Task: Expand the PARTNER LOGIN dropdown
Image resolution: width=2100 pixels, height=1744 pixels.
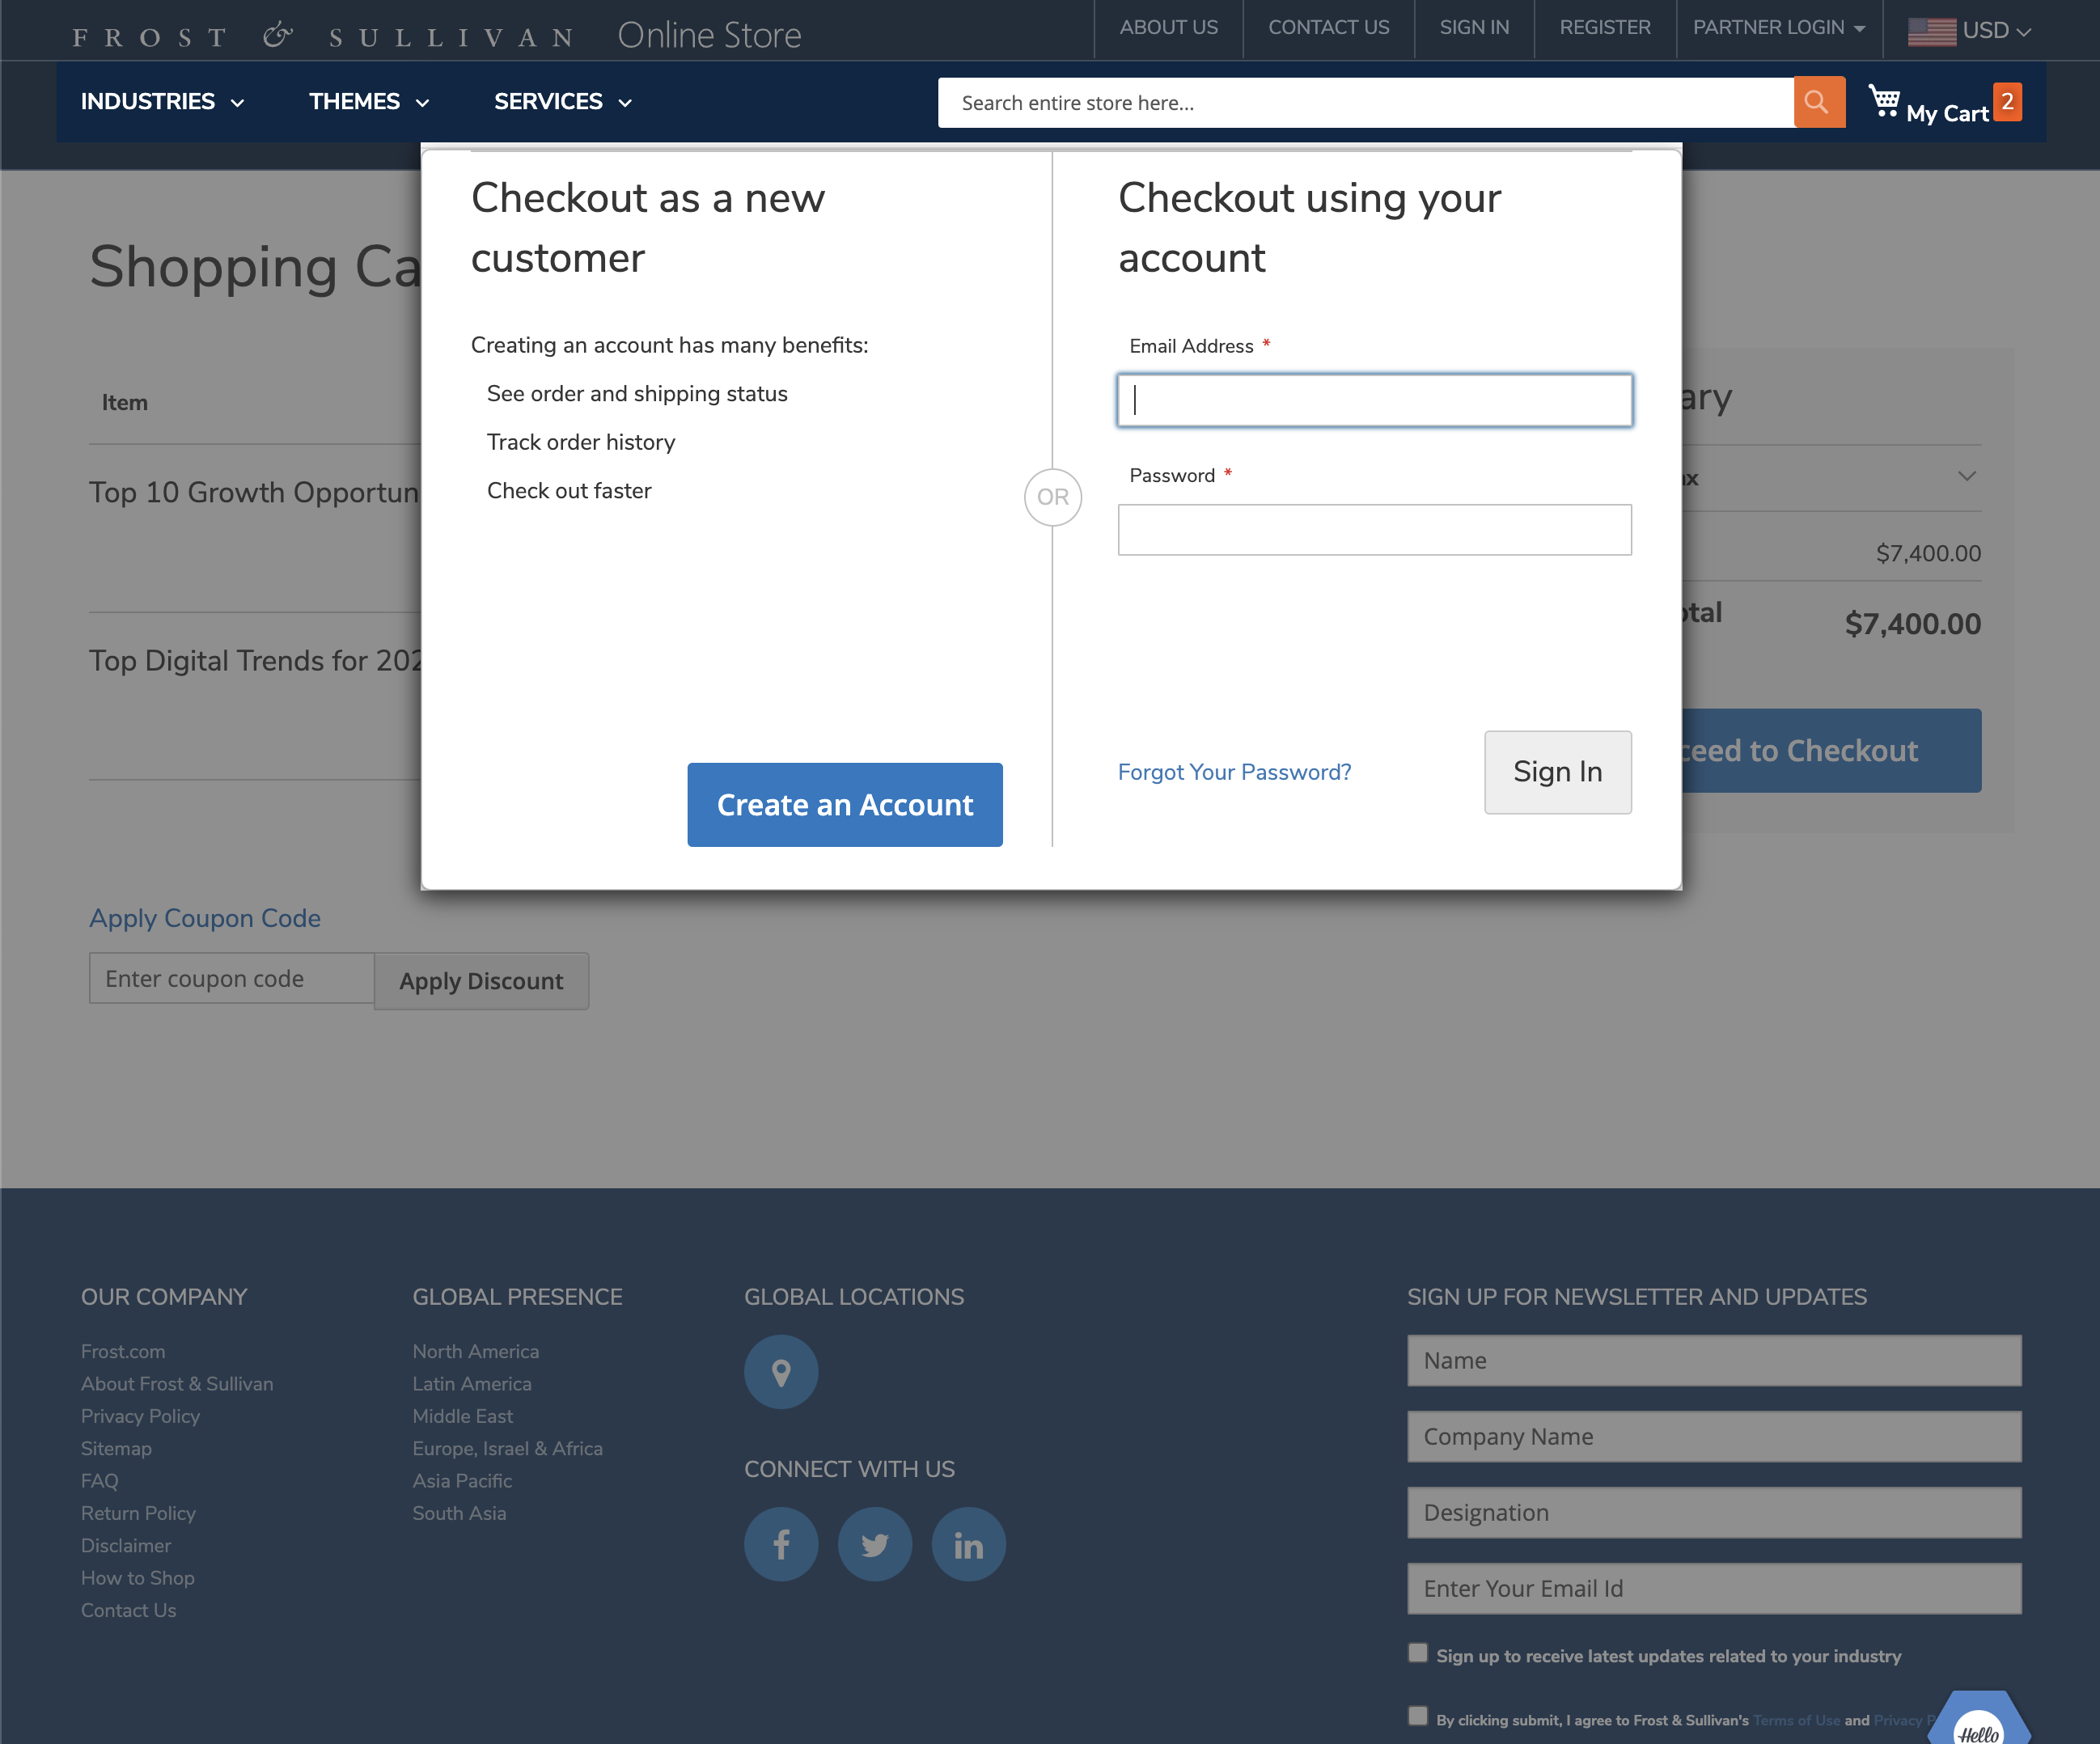Action: (1778, 28)
